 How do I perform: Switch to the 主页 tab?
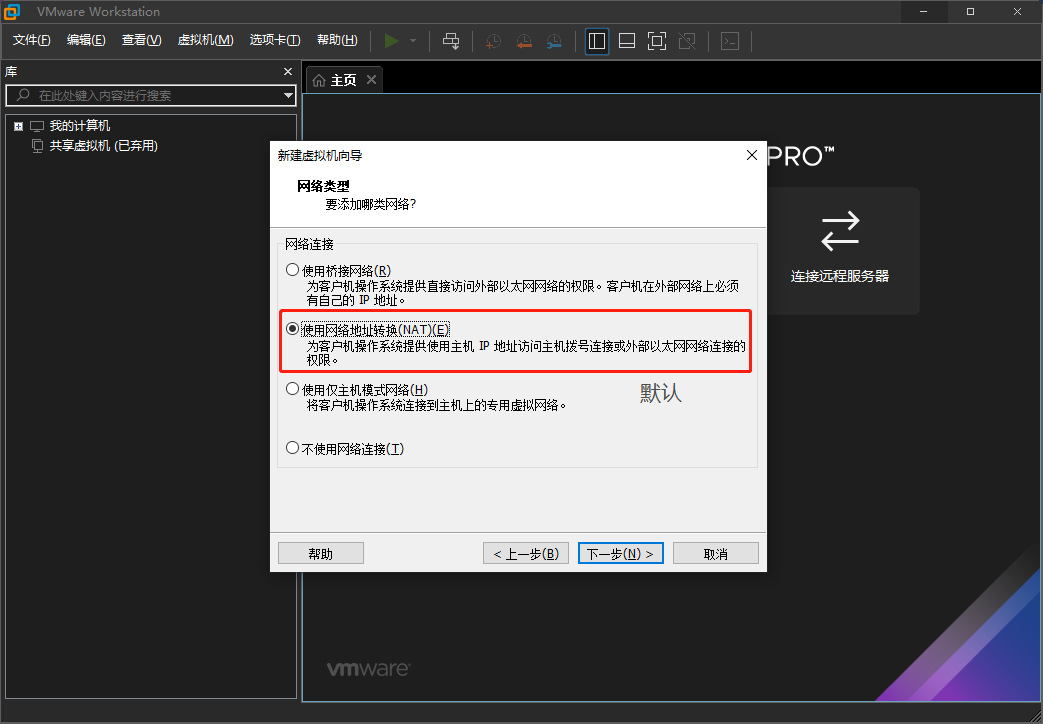point(343,81)
